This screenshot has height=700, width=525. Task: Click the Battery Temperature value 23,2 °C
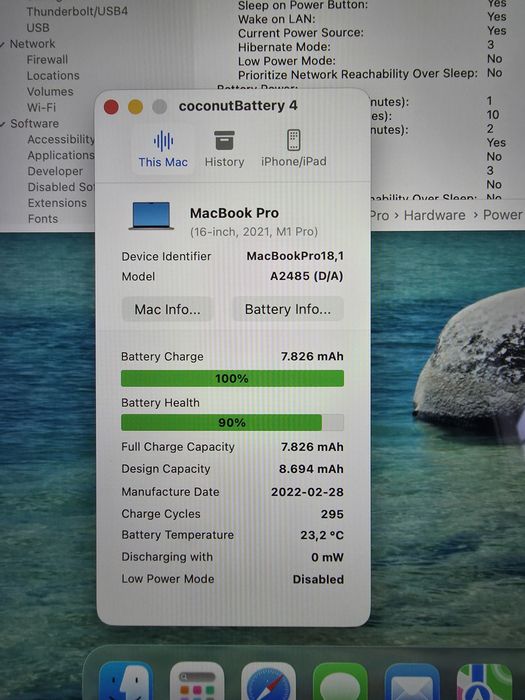[322, 535]
